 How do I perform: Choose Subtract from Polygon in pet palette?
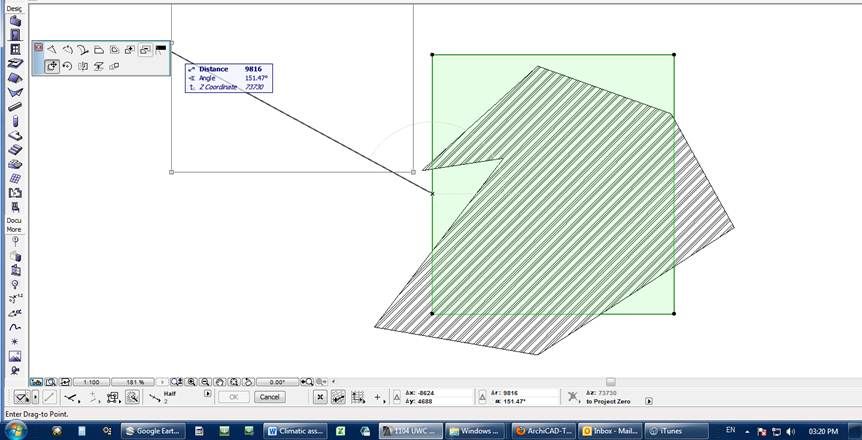point(145,50)
